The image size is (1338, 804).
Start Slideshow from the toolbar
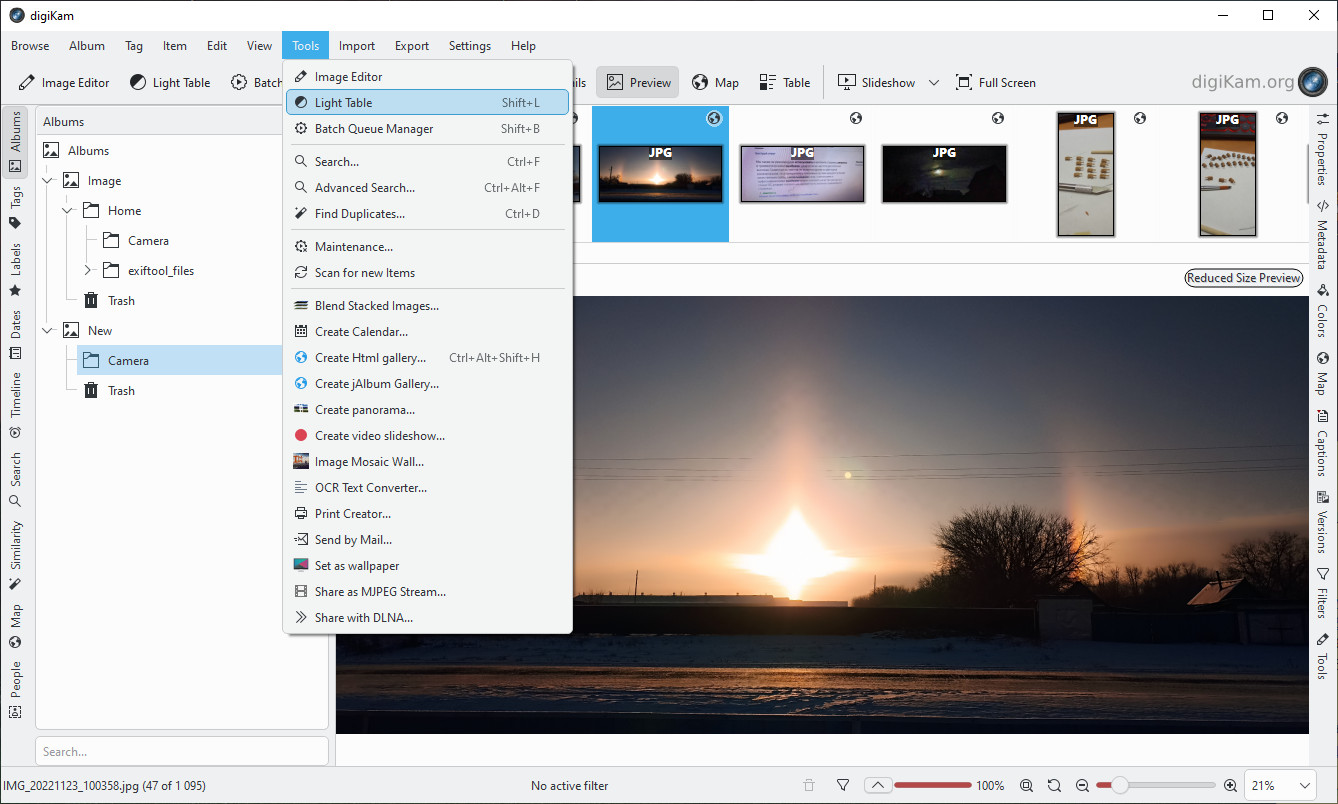click(x=877, y=83)
